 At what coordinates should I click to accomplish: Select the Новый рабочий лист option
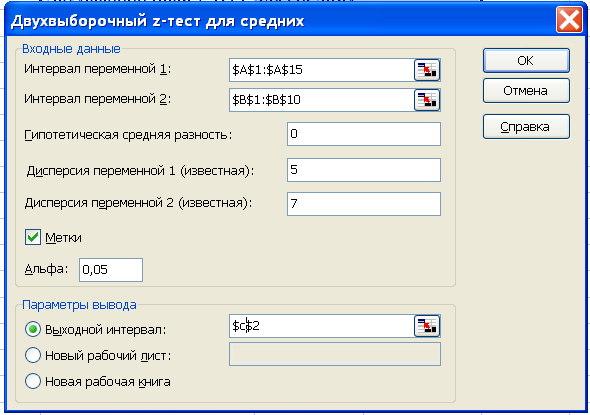[x=33, y=355]
